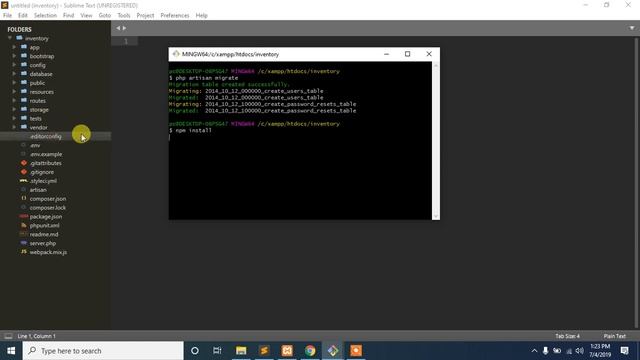
Task: Open the .env file
Action: 35,145
